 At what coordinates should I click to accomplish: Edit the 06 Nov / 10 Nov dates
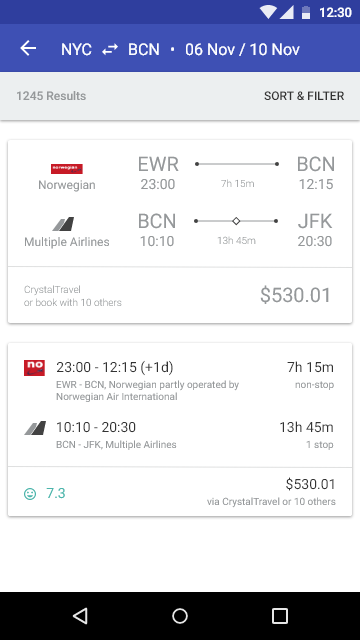coord(242,49)
